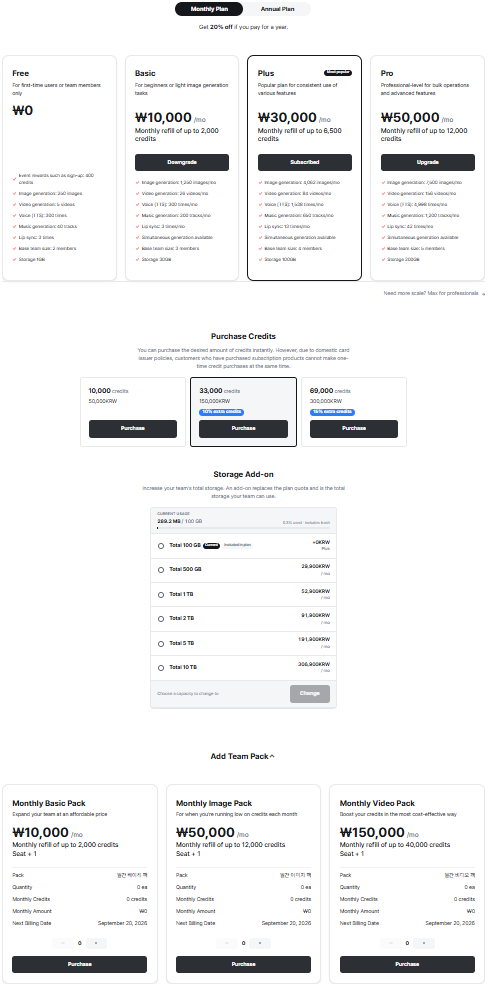Click the 'Get 20% off' annual discount text
The height and width of the screenshot is (985, 489).
(x=243, y=27)
